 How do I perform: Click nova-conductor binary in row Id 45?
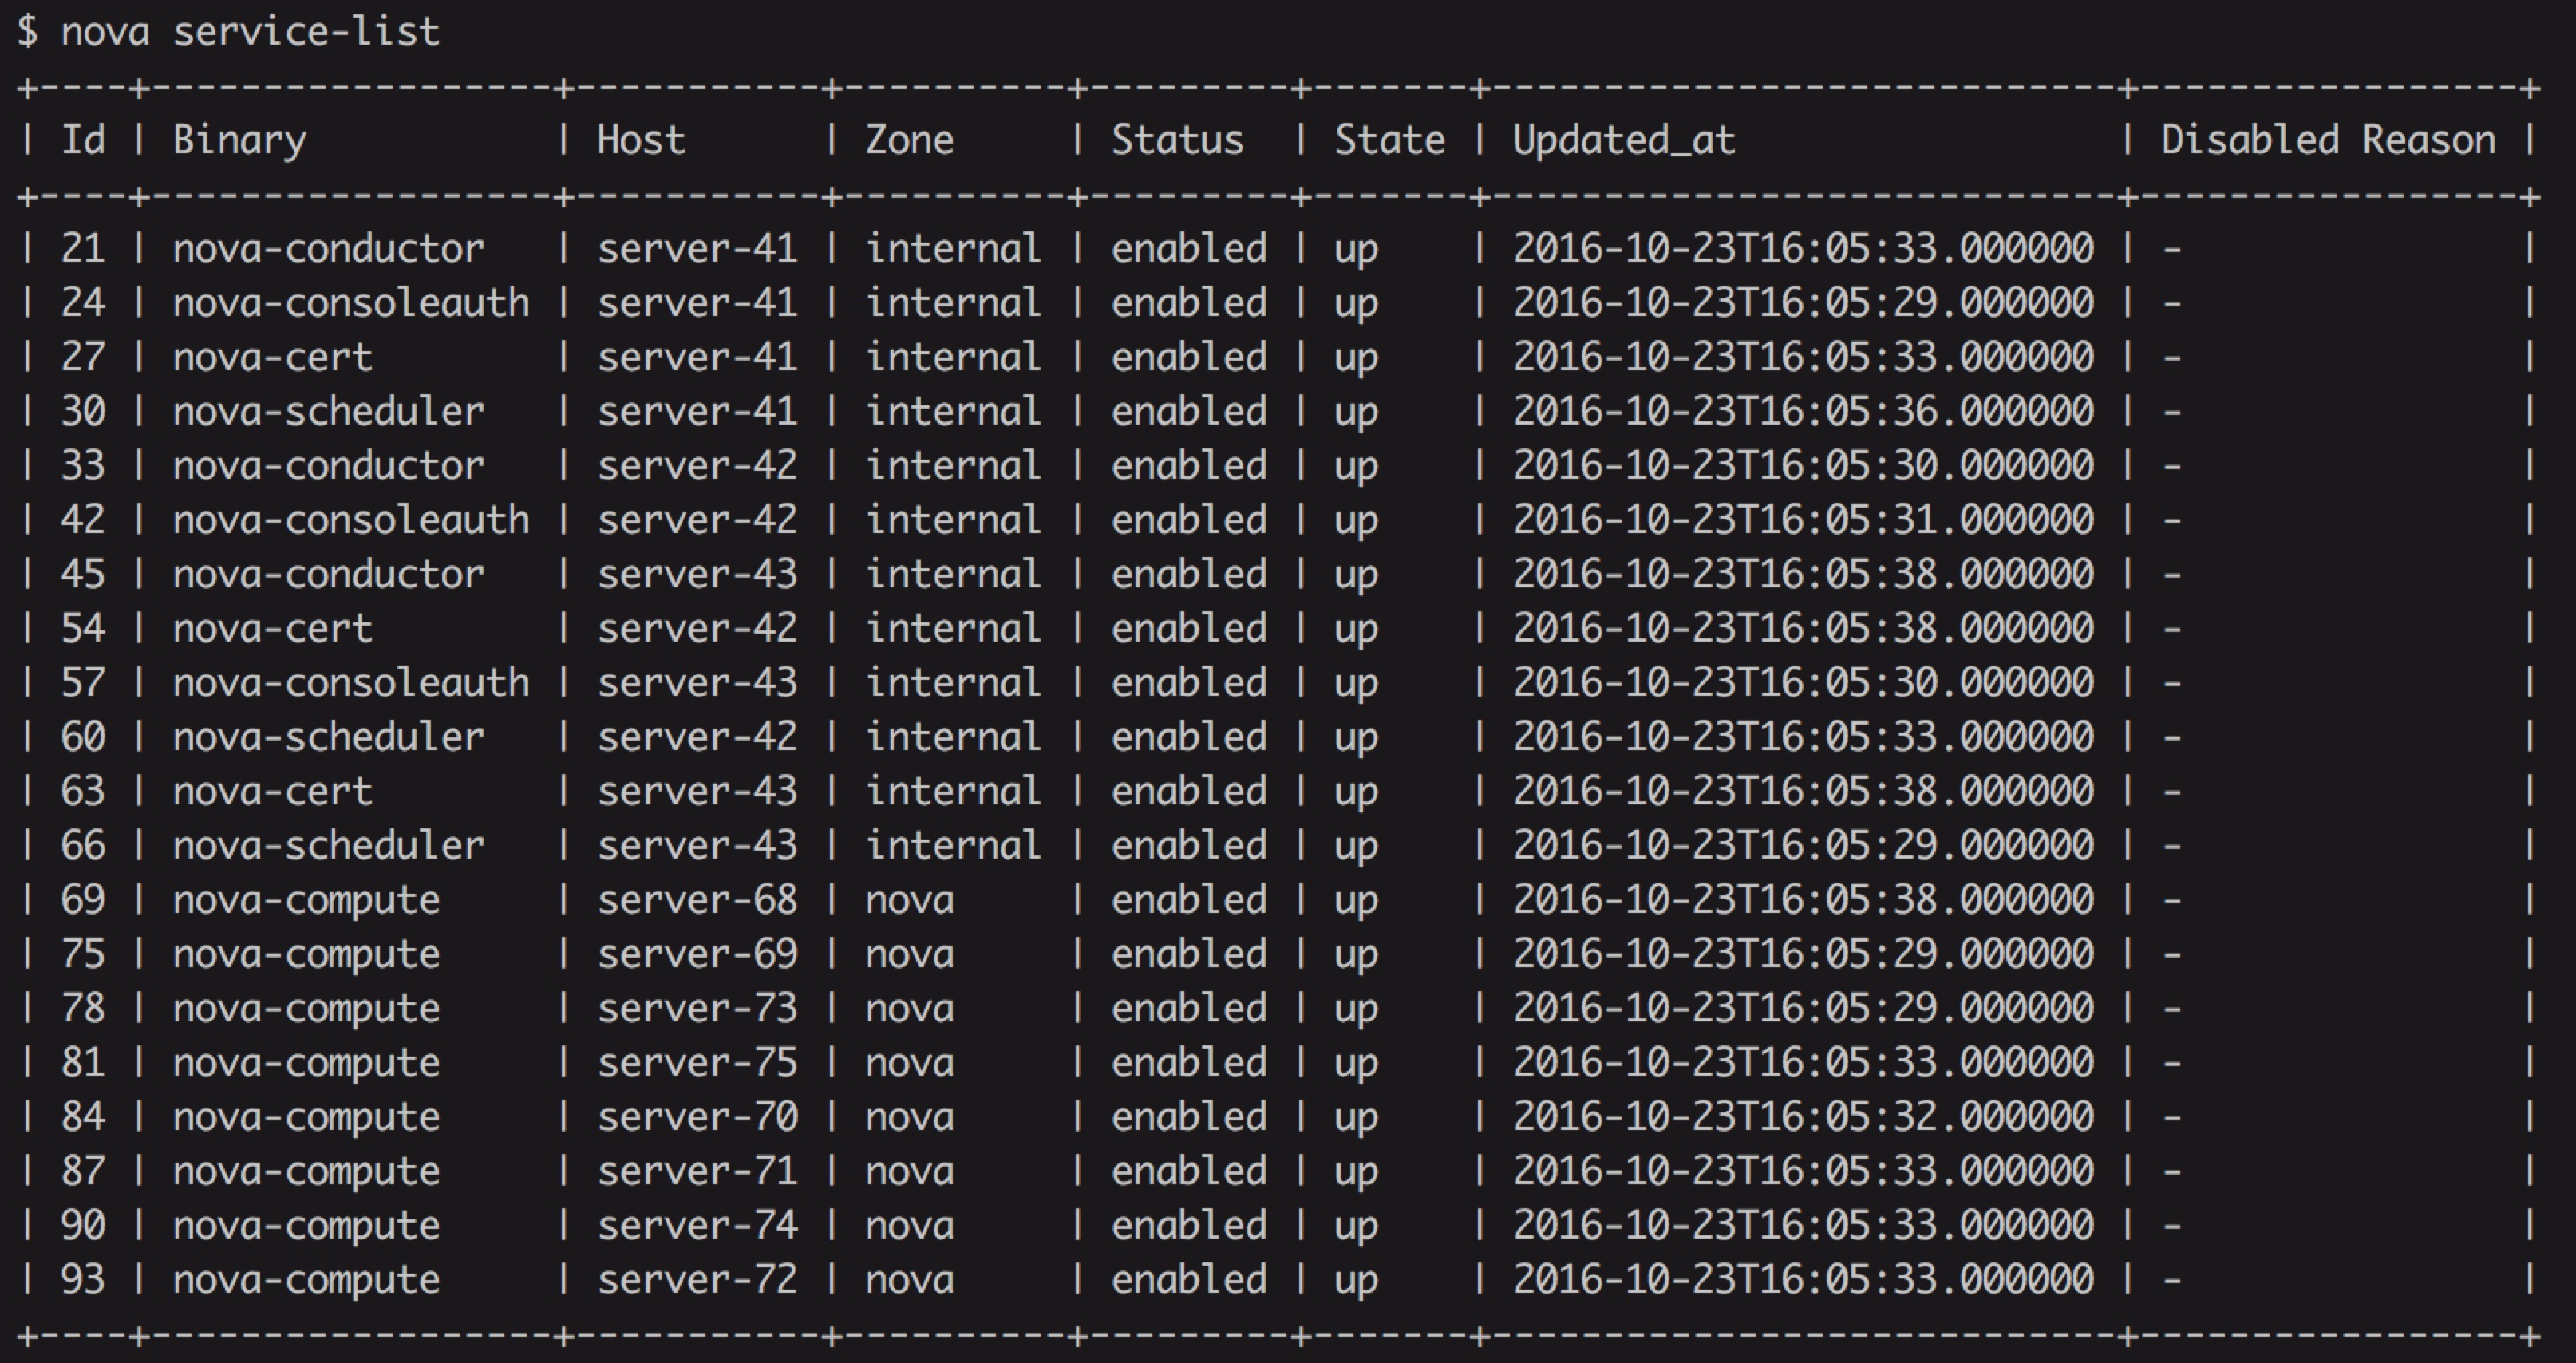(328, 575)
